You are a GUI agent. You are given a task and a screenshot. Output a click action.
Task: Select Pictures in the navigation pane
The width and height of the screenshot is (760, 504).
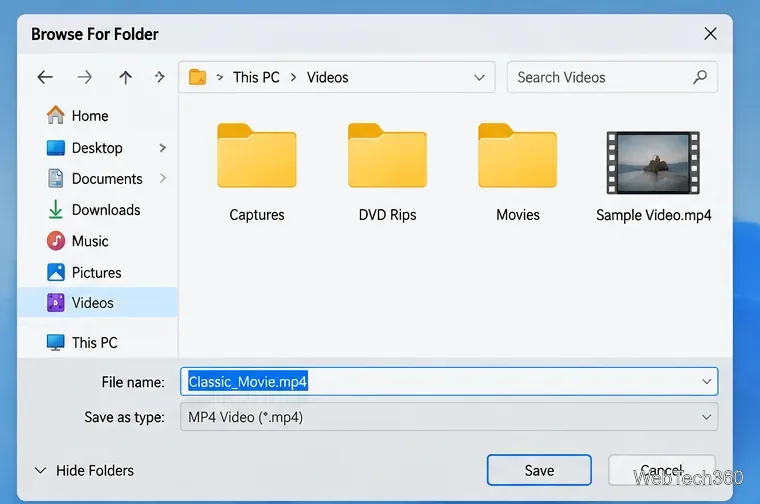tap(97, 272)
